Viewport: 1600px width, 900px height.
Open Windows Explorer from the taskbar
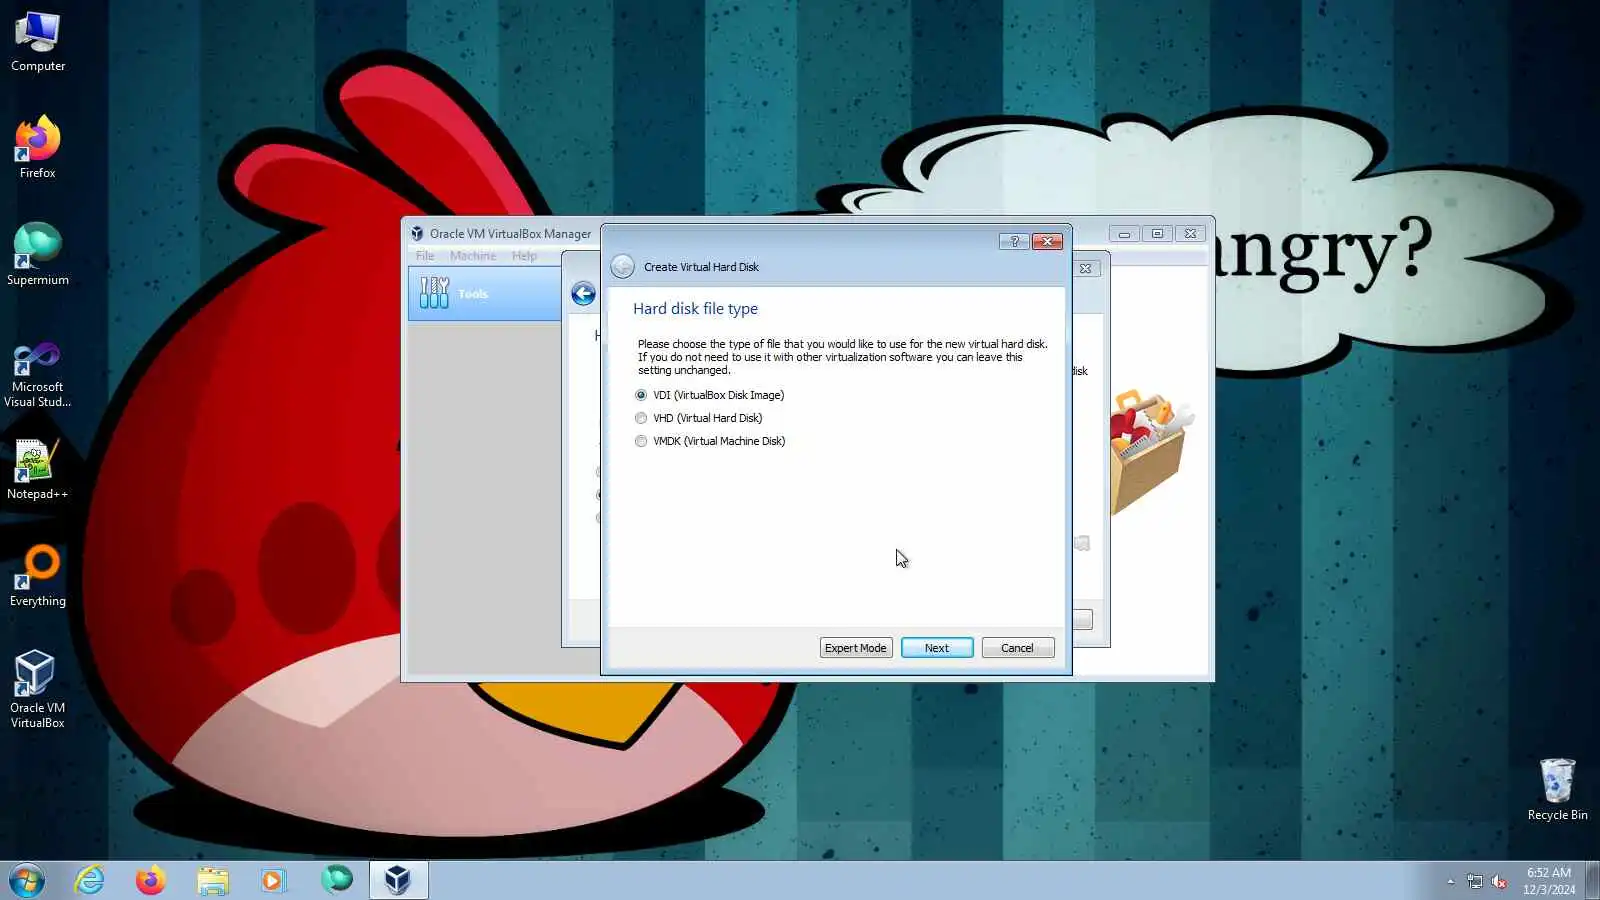pos(213,880)
